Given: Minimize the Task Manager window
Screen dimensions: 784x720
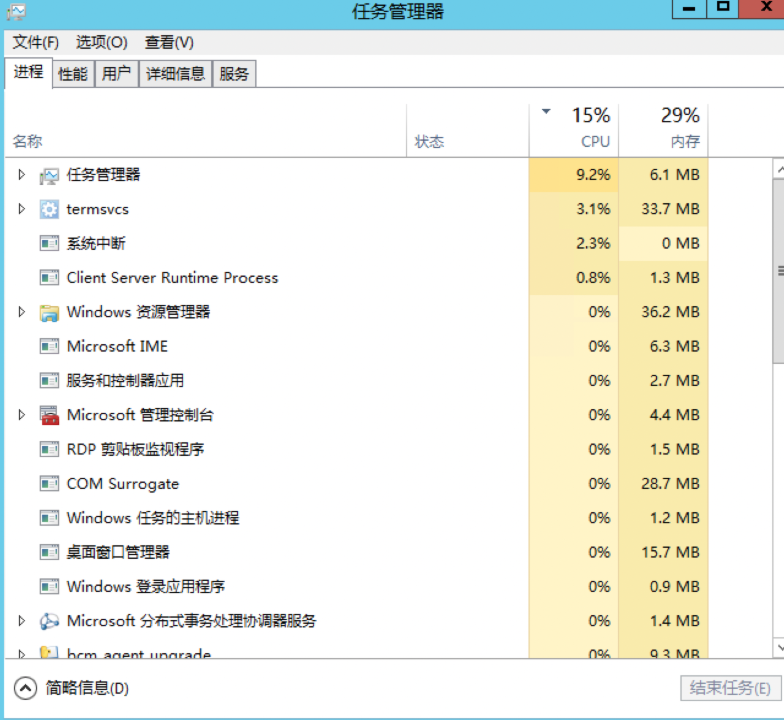Looking at the screenshot, I should point(689,9).
